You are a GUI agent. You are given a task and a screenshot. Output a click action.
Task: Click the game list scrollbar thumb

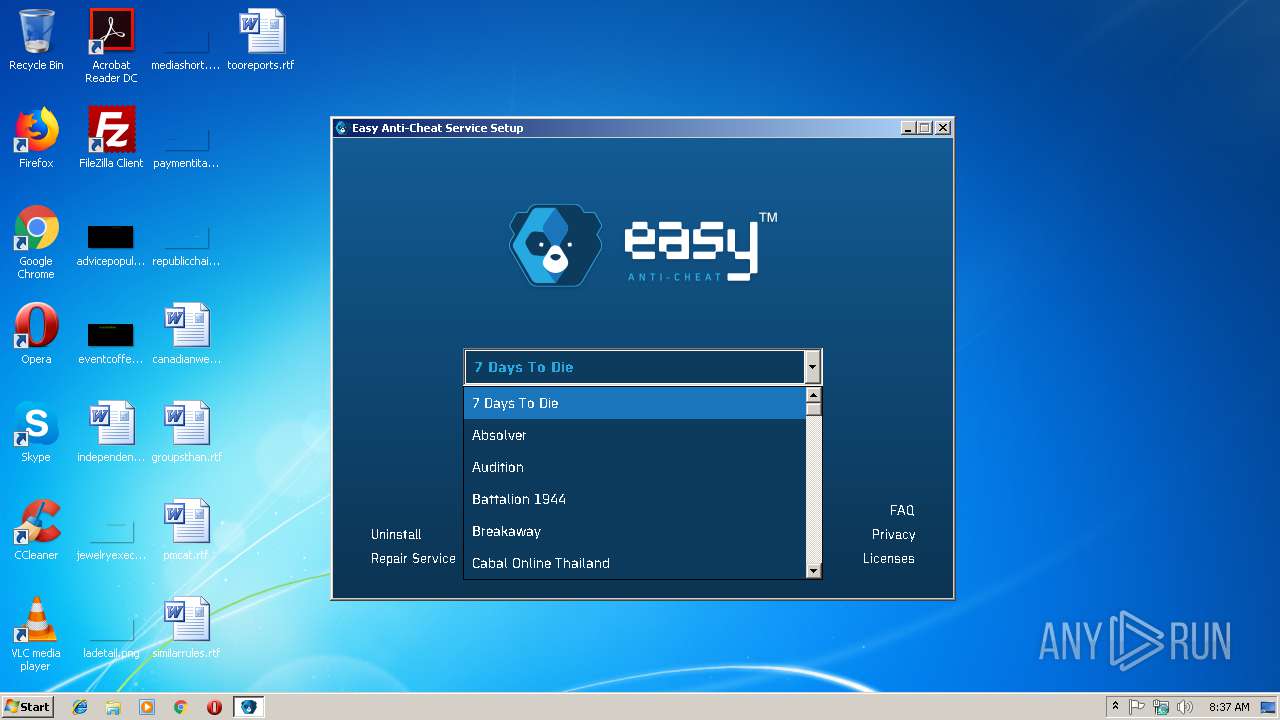pyautogui.click(x=813, y=409)
